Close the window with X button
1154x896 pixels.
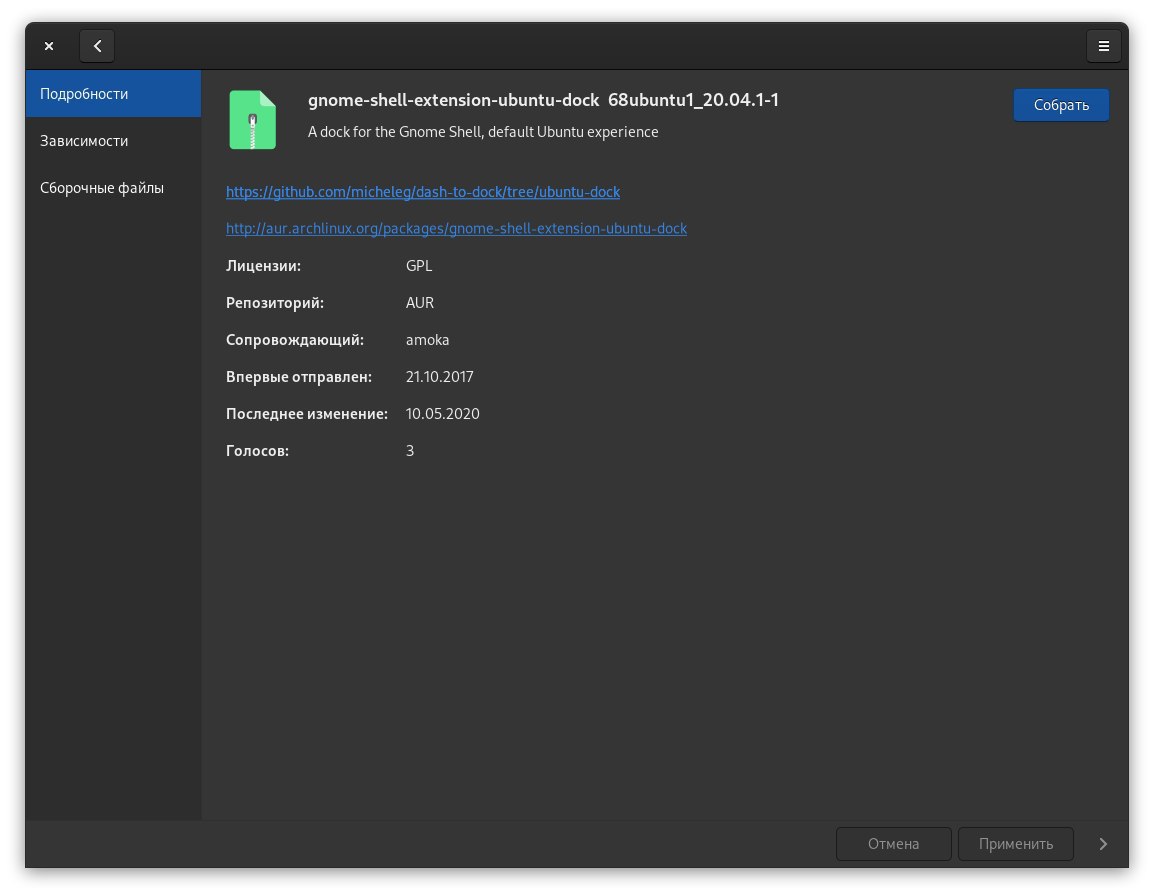tap(49, 46)
